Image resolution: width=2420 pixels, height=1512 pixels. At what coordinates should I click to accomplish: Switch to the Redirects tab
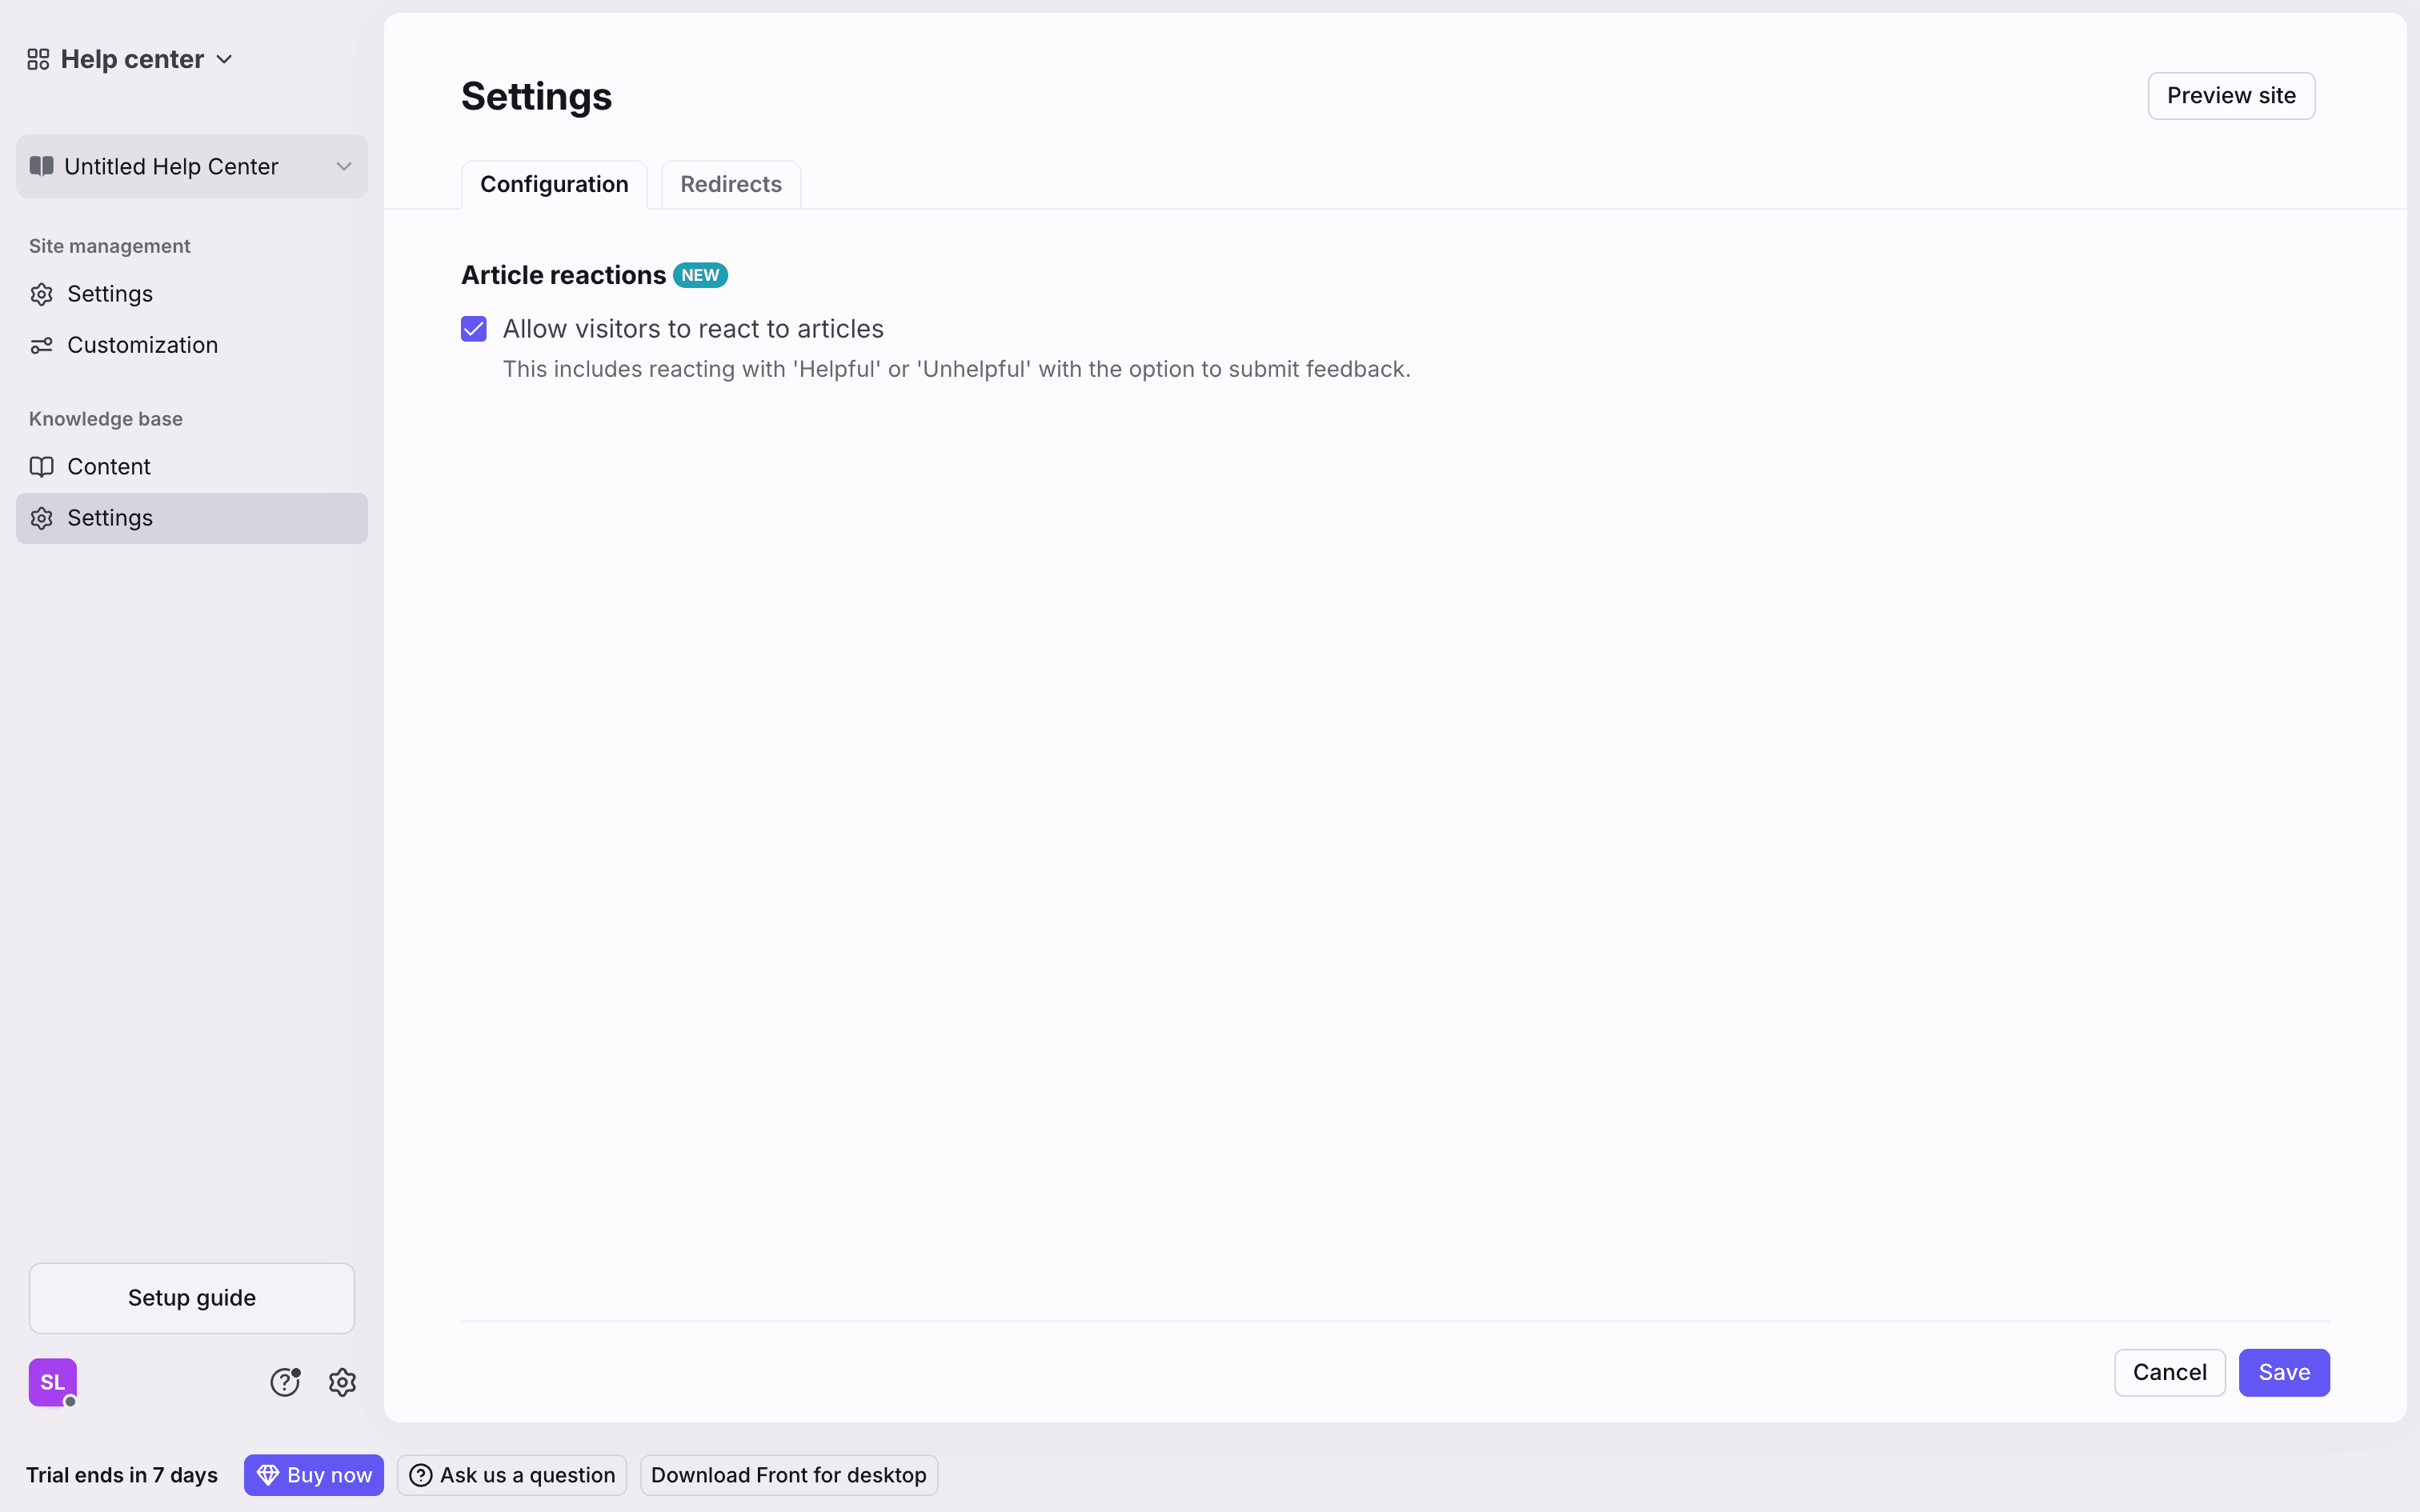coord(731,184)
